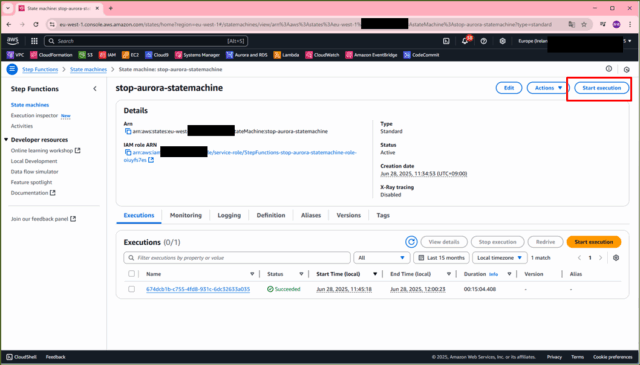
Task: Open the help question mark icon
Action: pos(484,41)
